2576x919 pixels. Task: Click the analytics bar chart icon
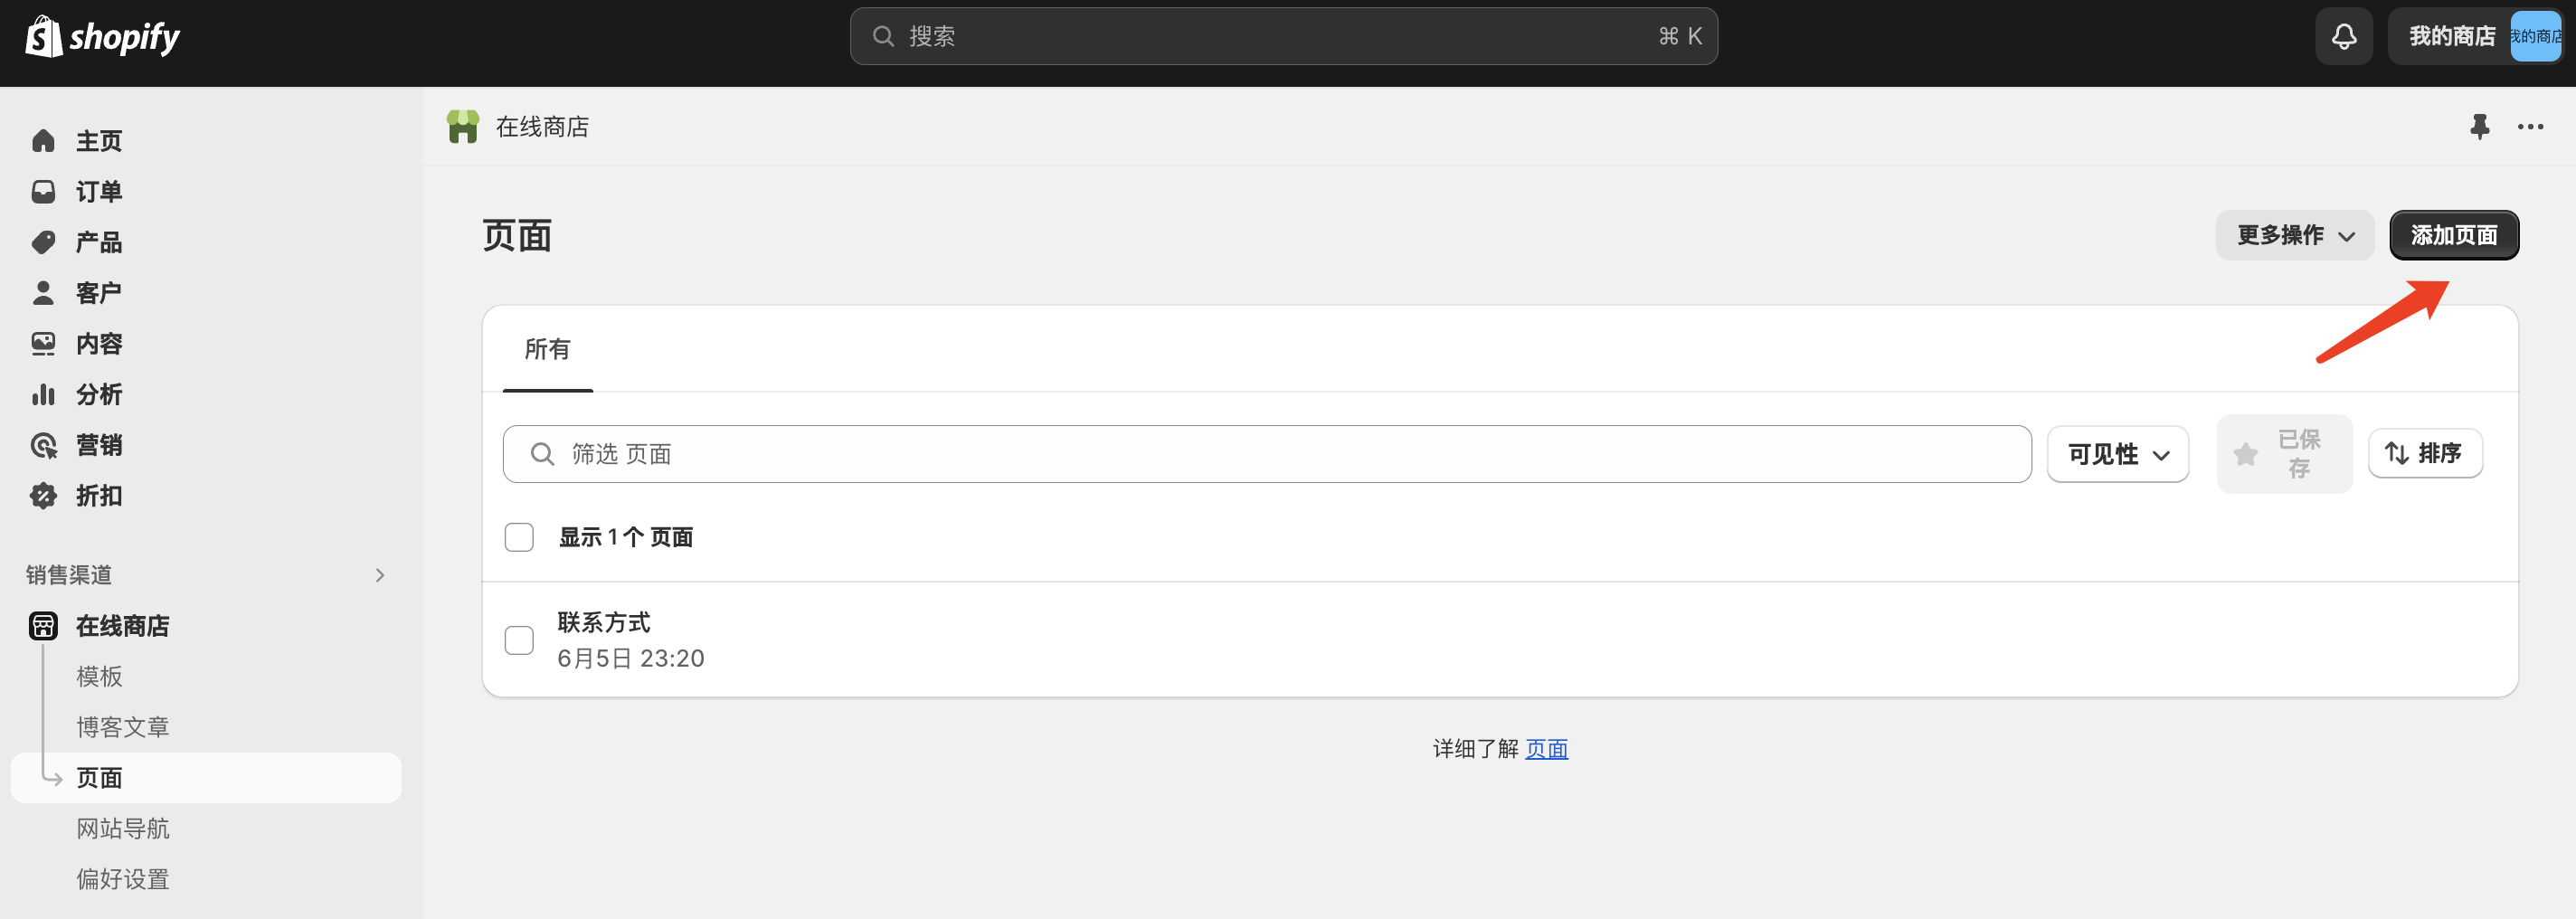point(43,395)
